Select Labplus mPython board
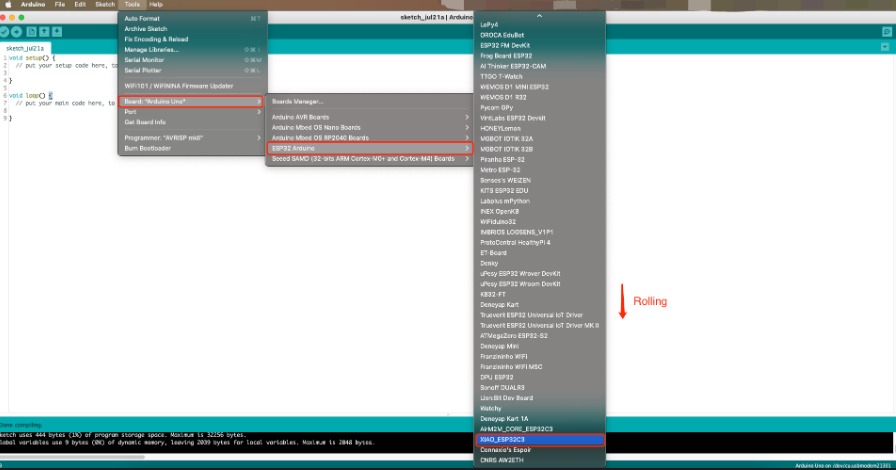Viewport: 896px width, 470px height. coord(539,201)
